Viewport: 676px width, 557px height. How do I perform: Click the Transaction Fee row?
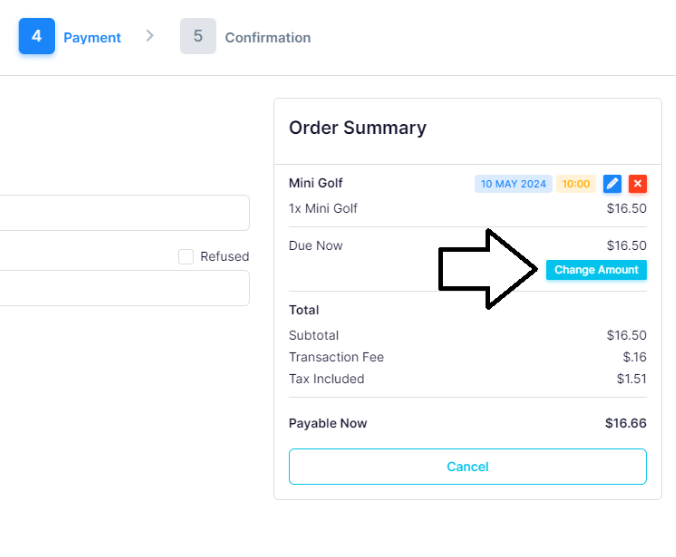pos(468,357)
